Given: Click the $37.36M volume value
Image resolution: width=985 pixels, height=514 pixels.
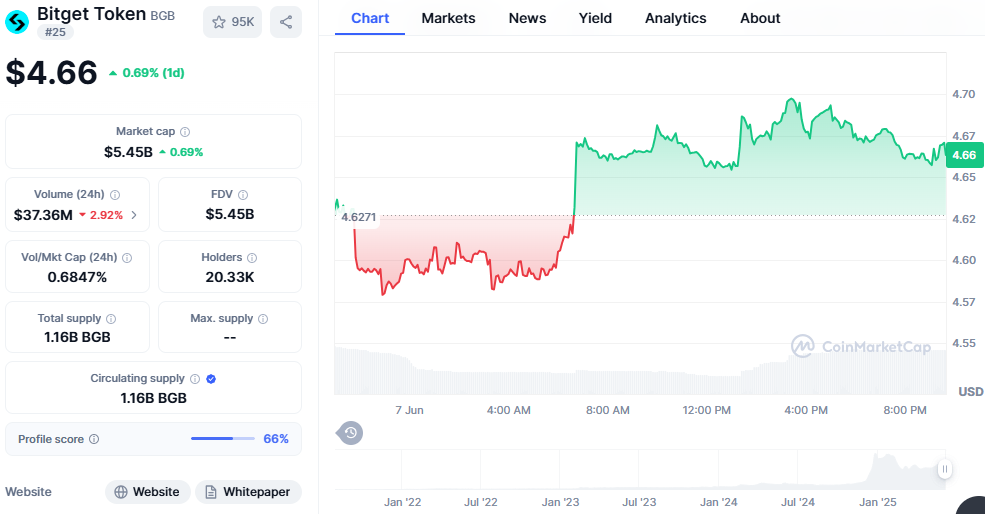Looking at the screenshot, I should (x=43, y=215).
